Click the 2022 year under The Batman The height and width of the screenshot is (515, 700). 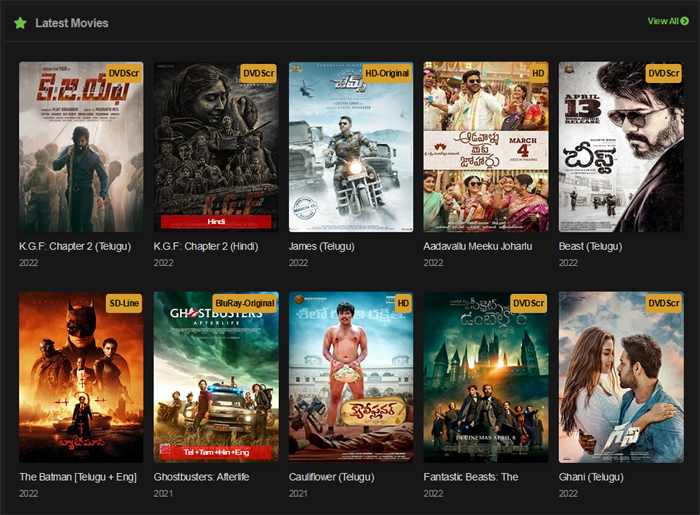tap(28, 494)
